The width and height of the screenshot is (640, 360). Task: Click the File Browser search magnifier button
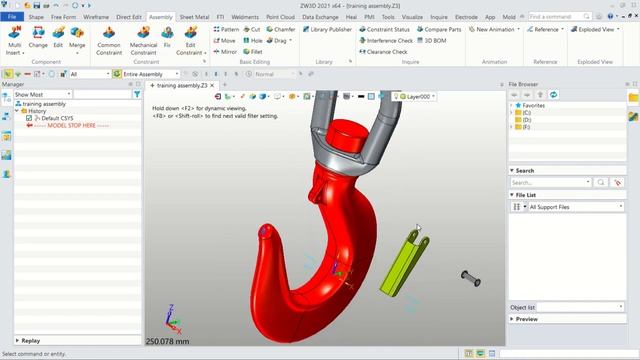(601, 182)
